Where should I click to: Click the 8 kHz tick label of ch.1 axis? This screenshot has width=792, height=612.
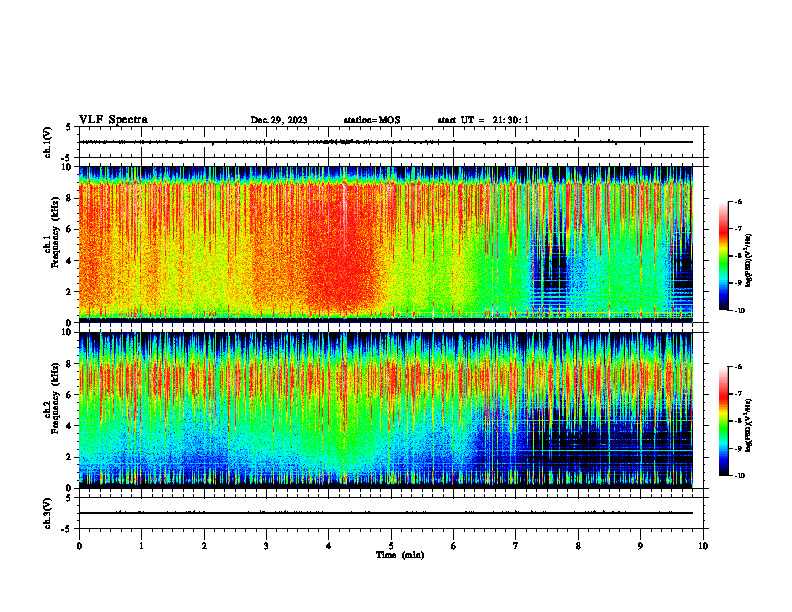tap(69, 198)
